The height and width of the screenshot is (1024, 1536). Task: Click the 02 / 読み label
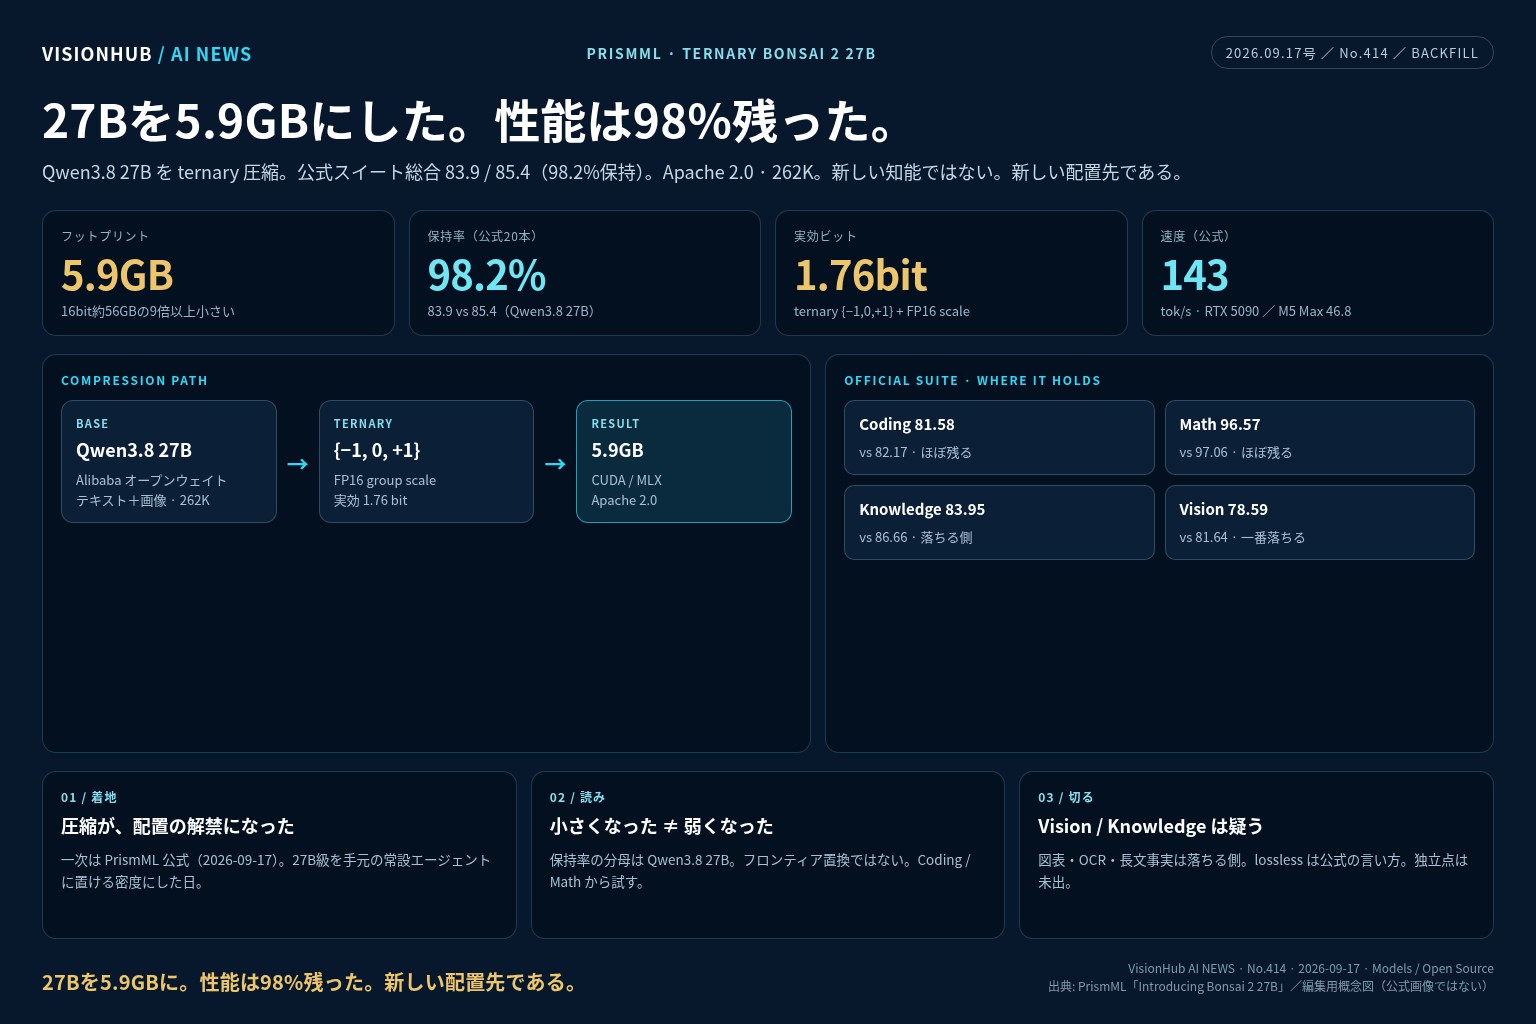[x=577, y=797]
